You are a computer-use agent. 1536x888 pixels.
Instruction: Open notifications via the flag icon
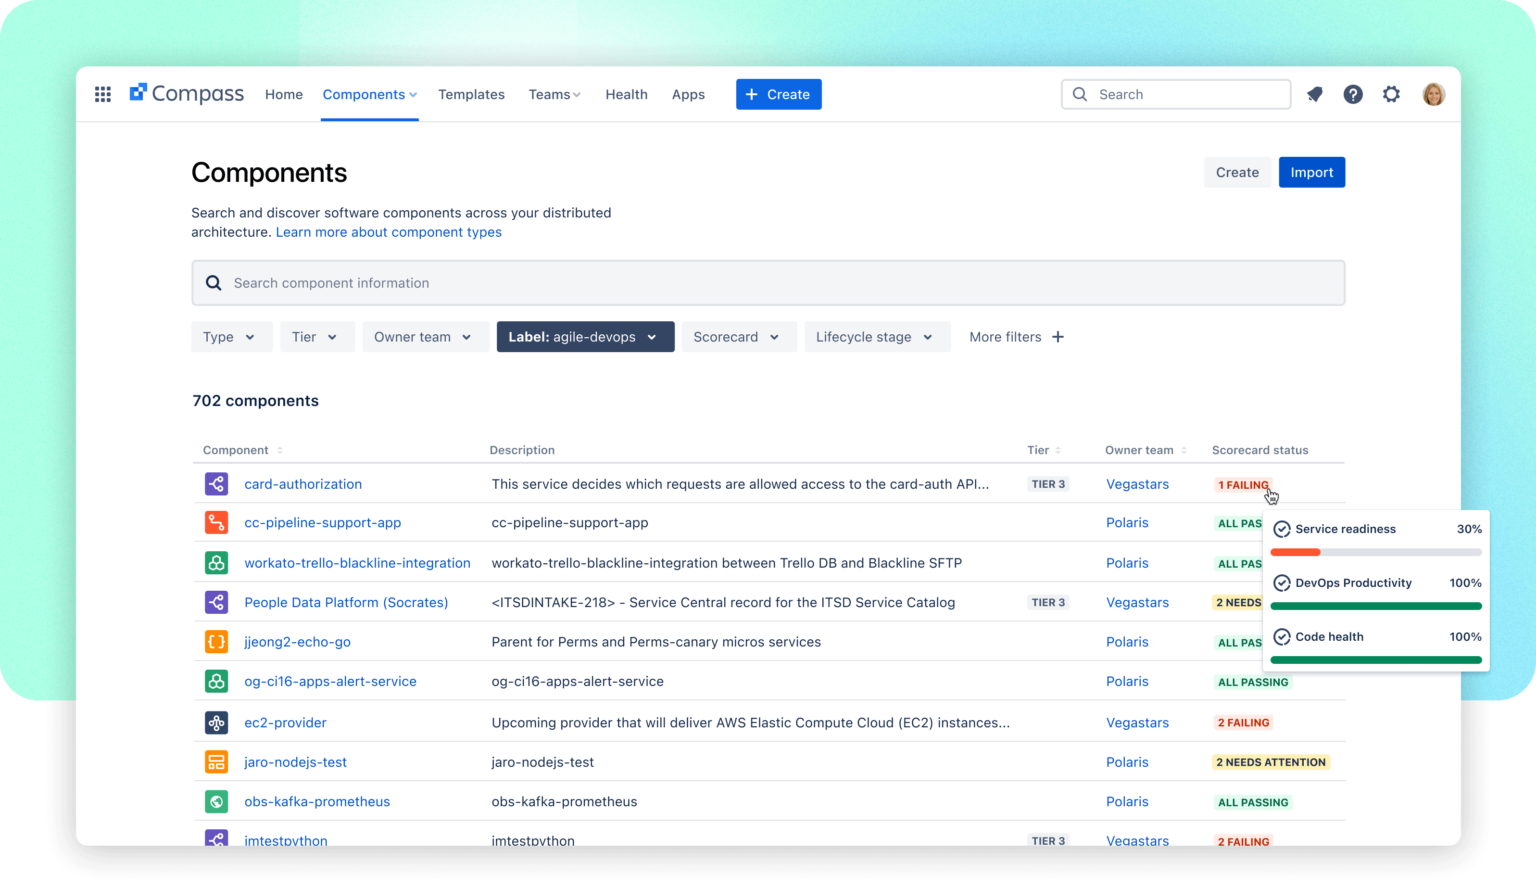(x=1314, y=94)
